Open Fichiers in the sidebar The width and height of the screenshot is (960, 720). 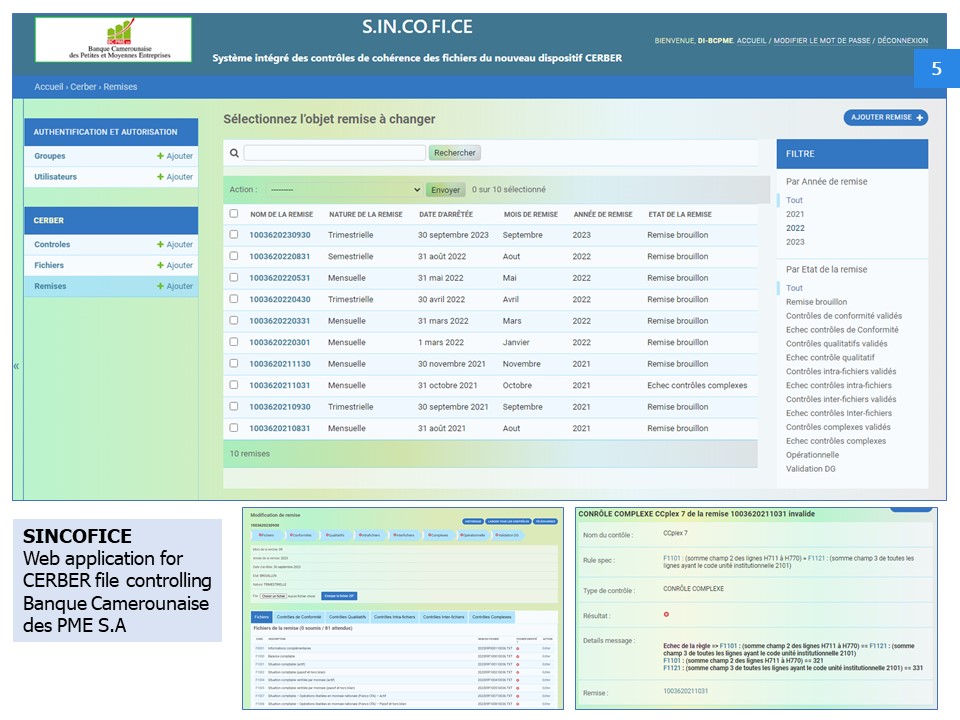pyautogui.click(x=49, y=265)
